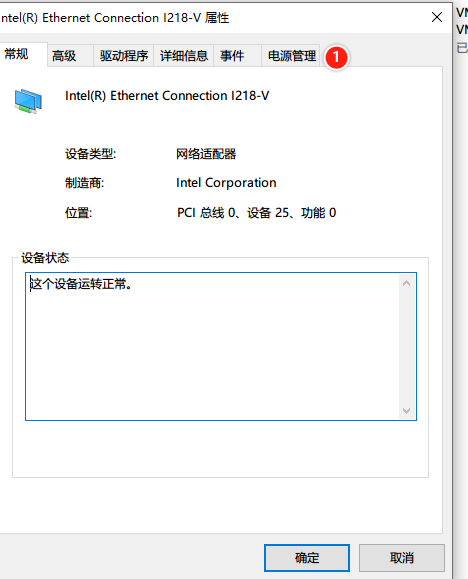Click the Intel Corporation manufacturer value
This screenshot has width=468, height=579.
pyautogui.click(x=226, y=183)
